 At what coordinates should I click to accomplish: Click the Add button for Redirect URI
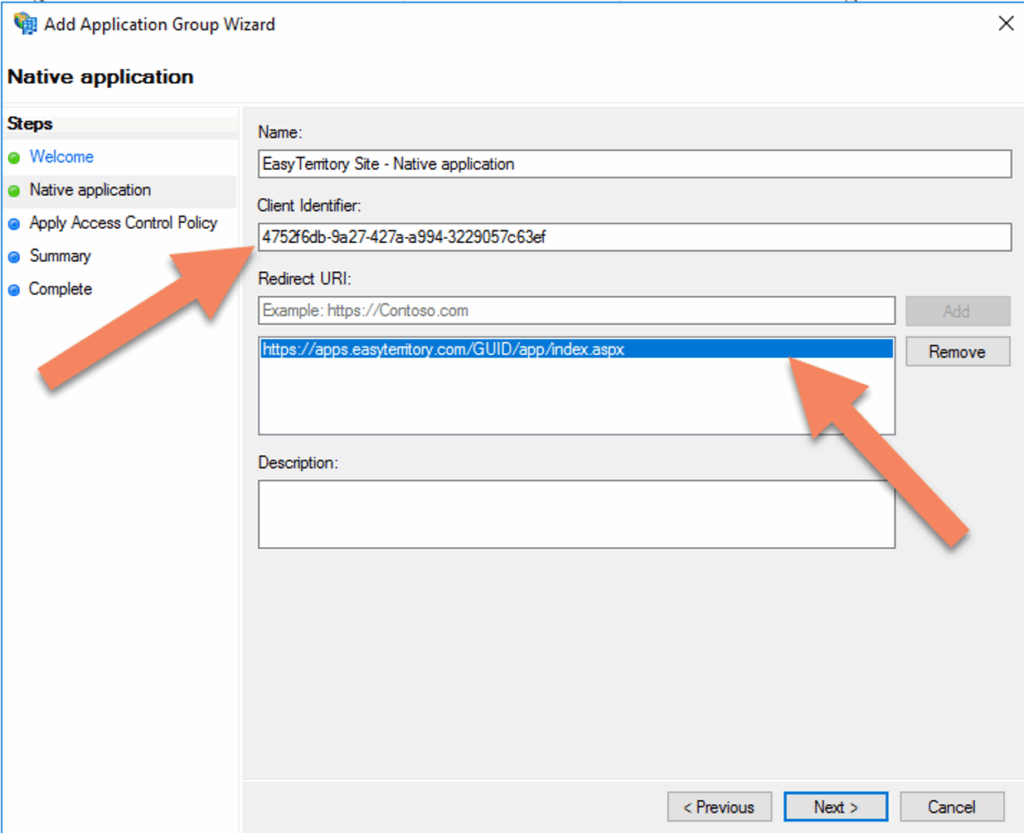[x=957, y=310]
